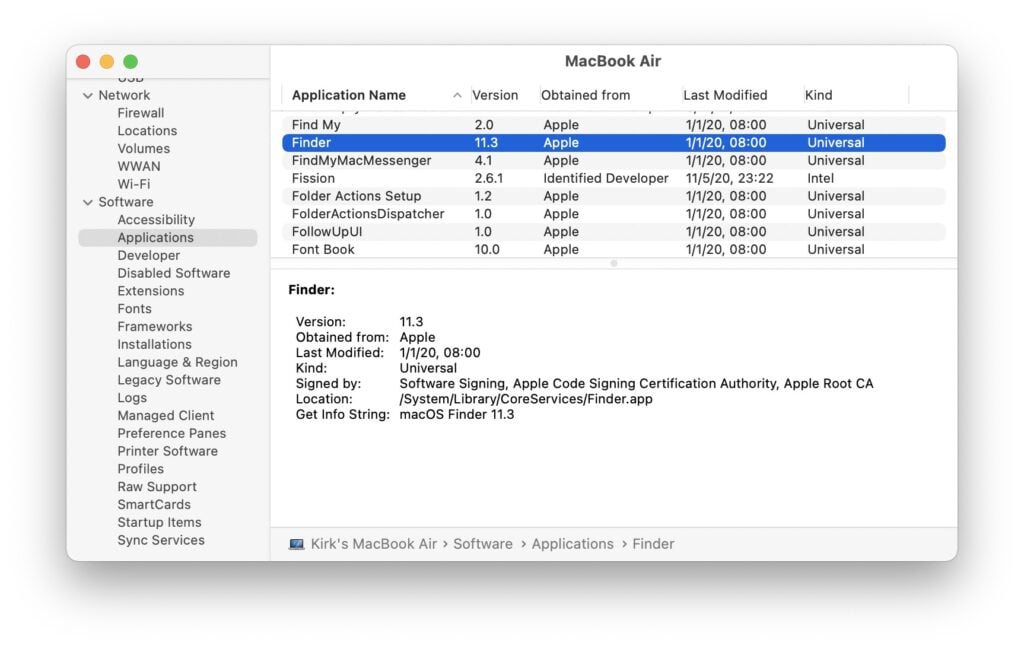Select Wi-Fi in the sidebar
This screenshot has width=1024, height=649.
click(x=132, y=183)
